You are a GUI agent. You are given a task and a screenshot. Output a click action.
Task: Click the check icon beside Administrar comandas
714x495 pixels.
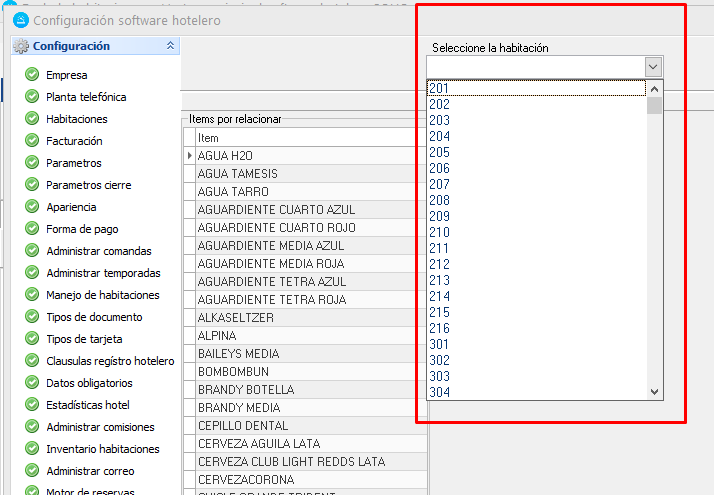coord(32,251)
